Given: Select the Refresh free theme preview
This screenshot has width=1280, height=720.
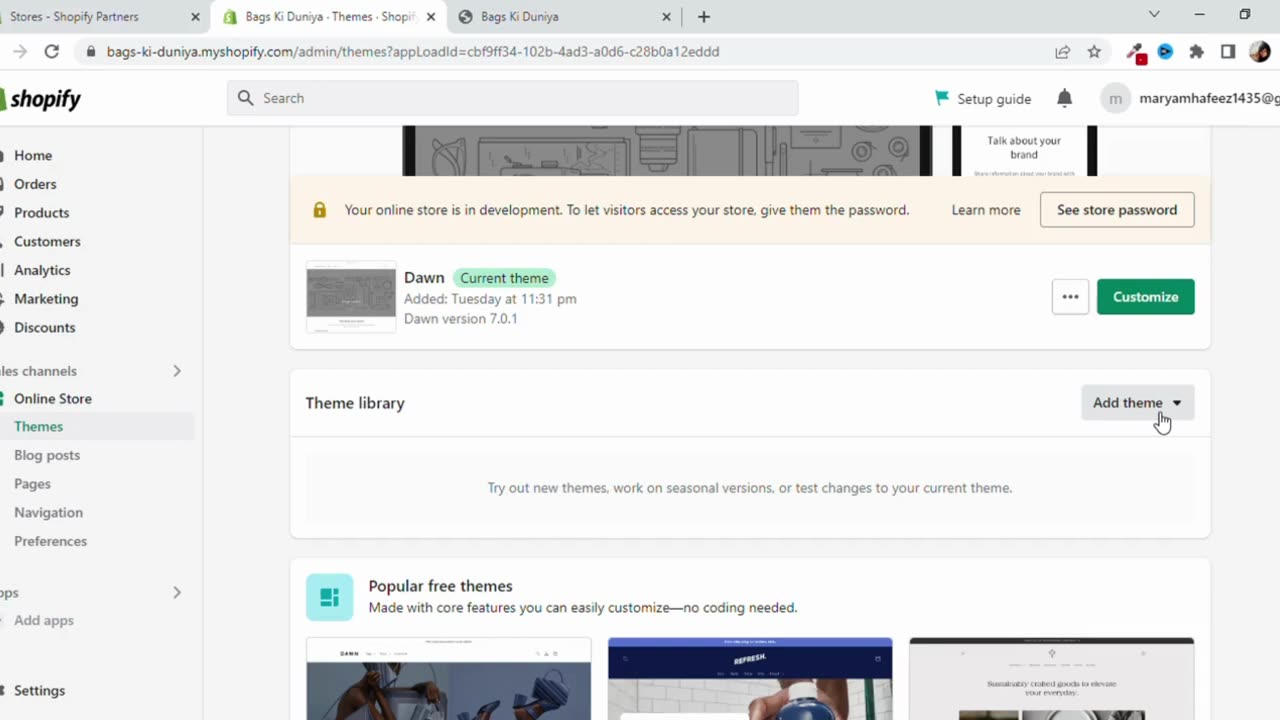Looking at the screenshot, I should (x=750, y=678).
